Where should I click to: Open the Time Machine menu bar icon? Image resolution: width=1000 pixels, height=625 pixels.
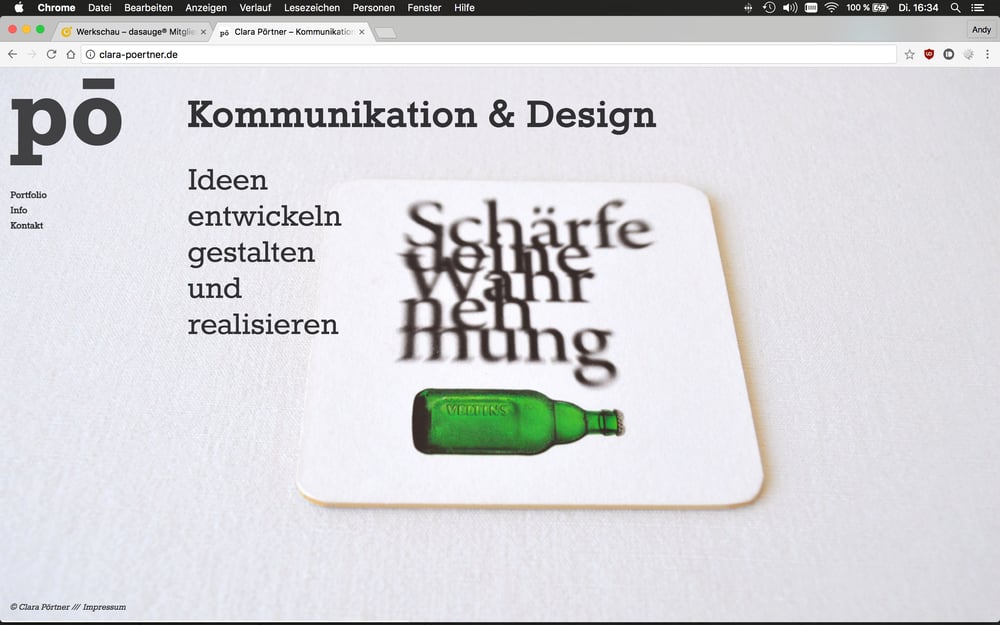tap(769, 8)
